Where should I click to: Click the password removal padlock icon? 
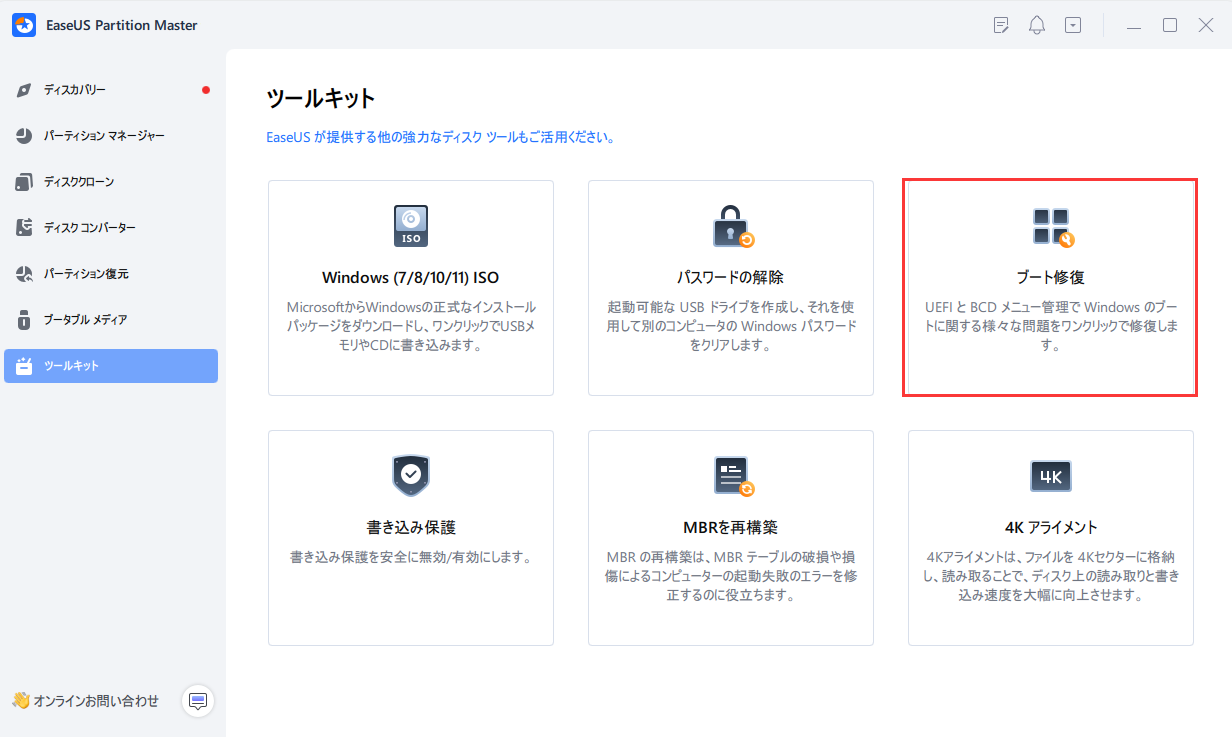point(732,227)
